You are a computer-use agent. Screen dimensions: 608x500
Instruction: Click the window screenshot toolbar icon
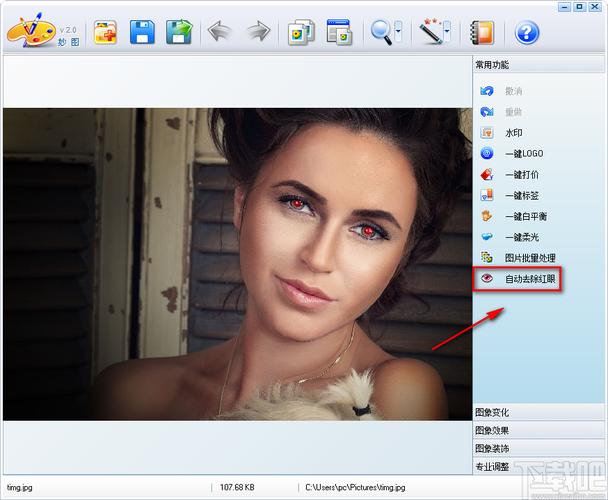point(339,32)
